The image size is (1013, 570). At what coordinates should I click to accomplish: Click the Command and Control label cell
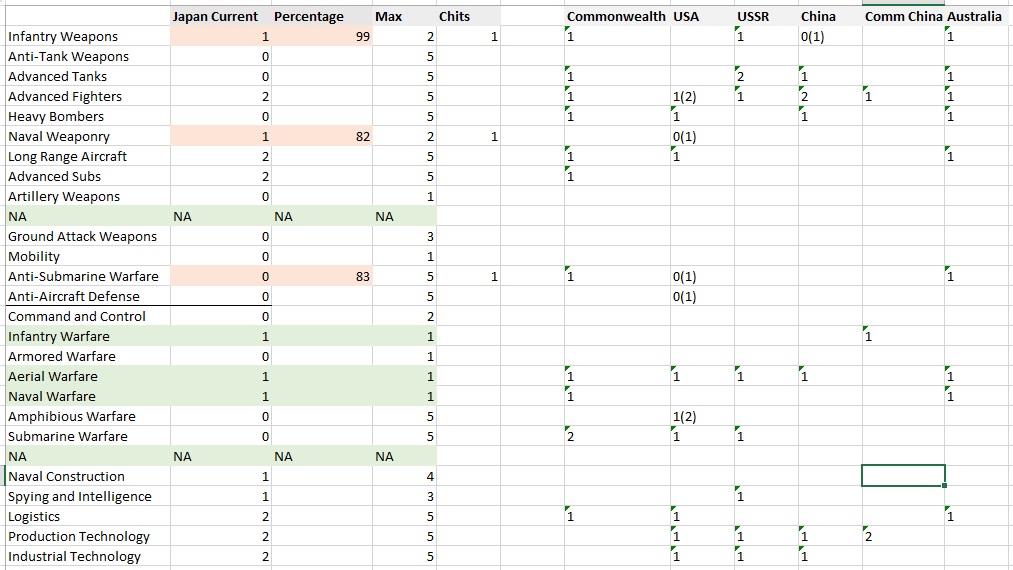(x=77, y=317)
